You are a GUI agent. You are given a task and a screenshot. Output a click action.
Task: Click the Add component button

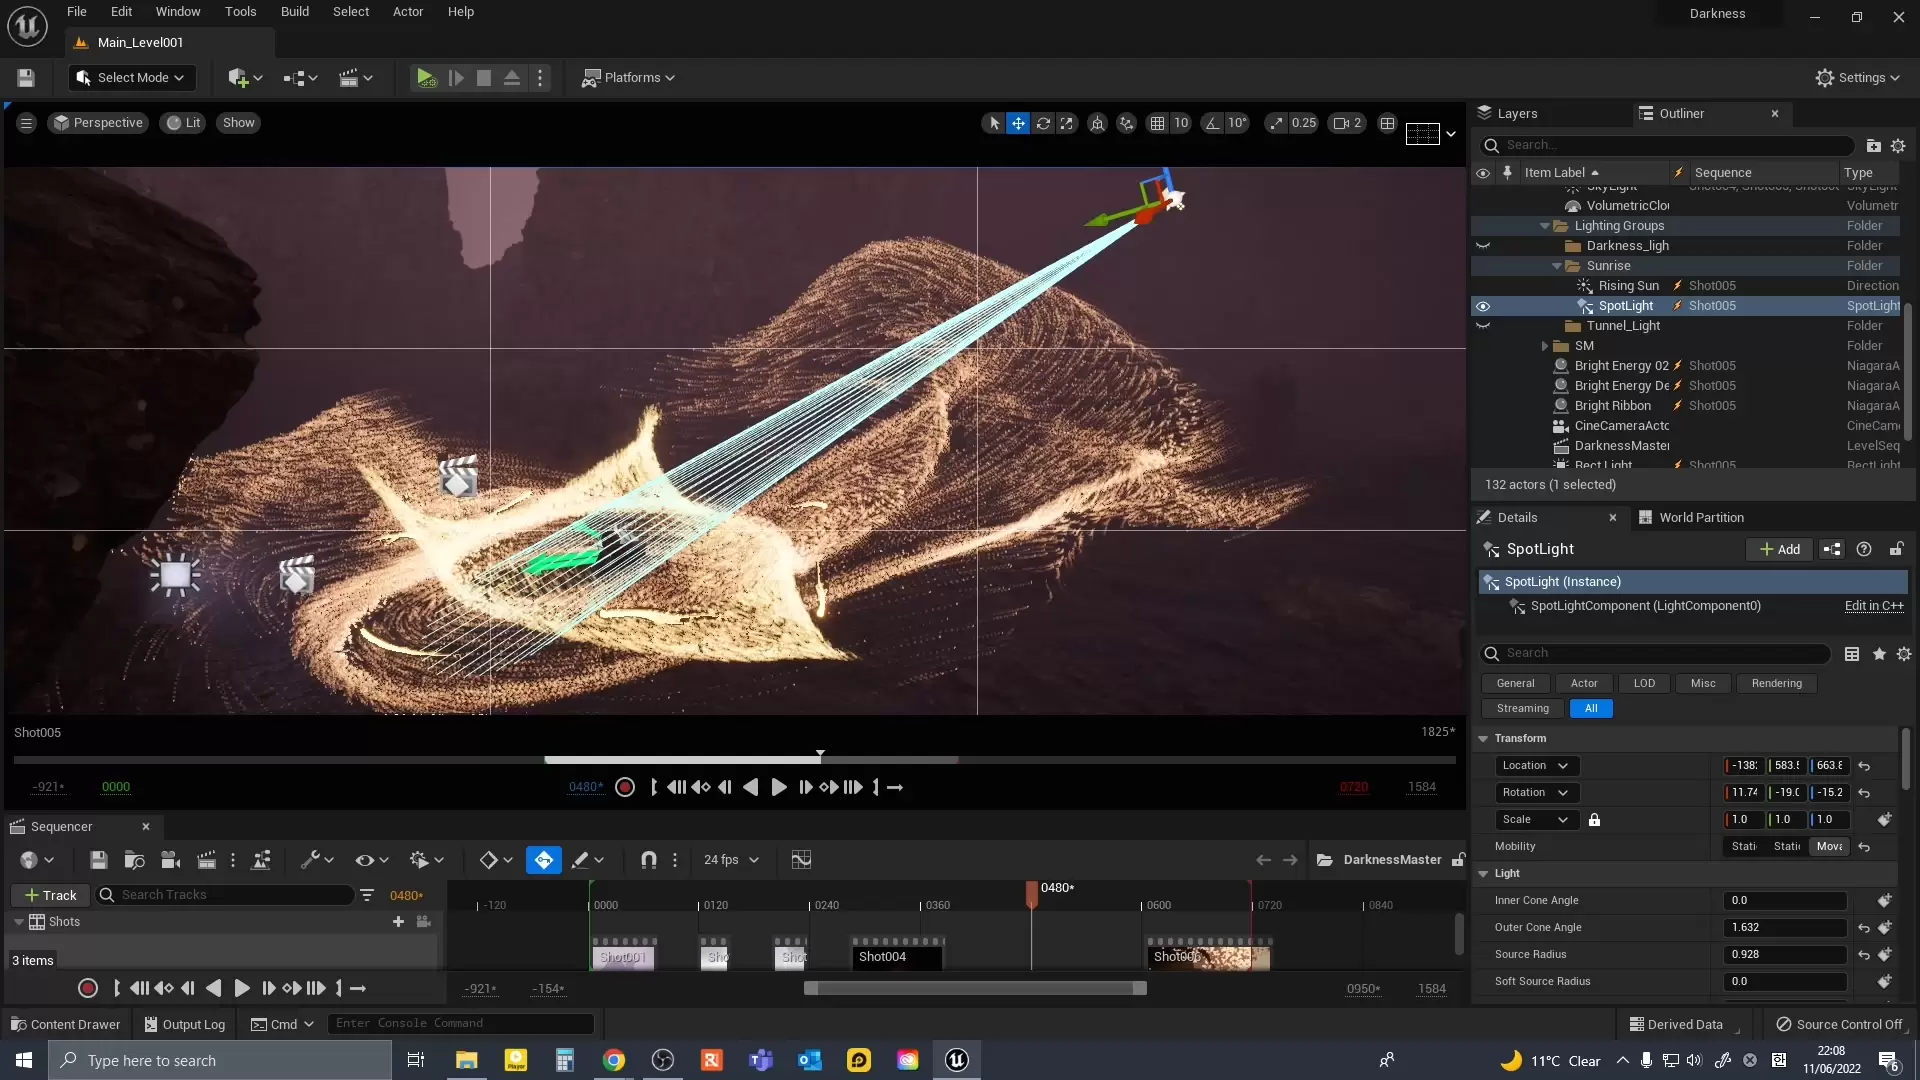pos(1779,549)
